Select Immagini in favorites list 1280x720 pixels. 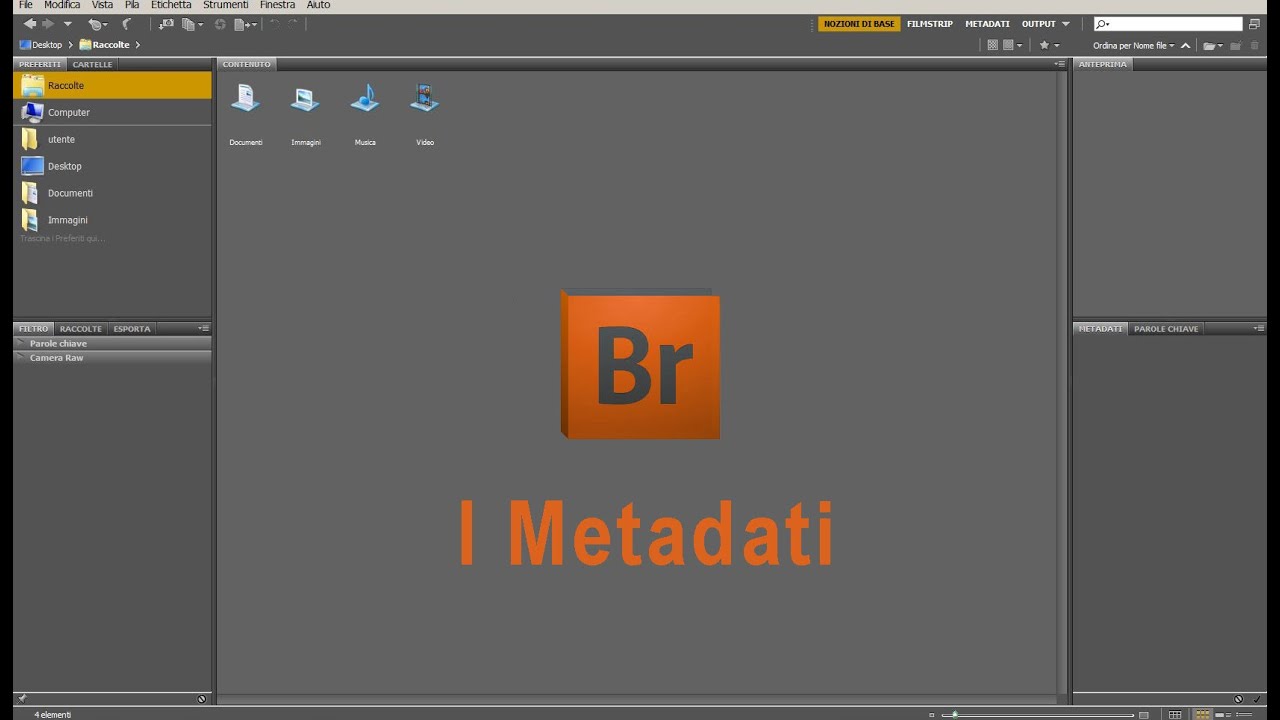[113, 220]
